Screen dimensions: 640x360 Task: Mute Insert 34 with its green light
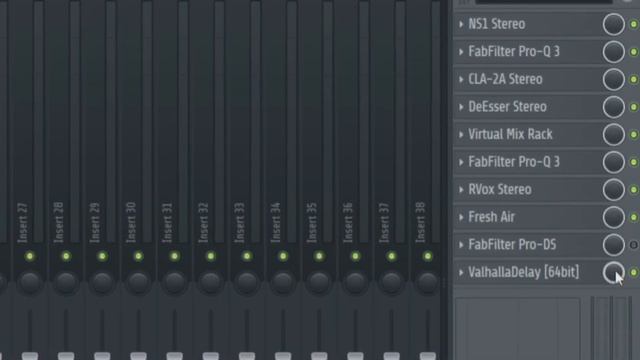(283, 256)
